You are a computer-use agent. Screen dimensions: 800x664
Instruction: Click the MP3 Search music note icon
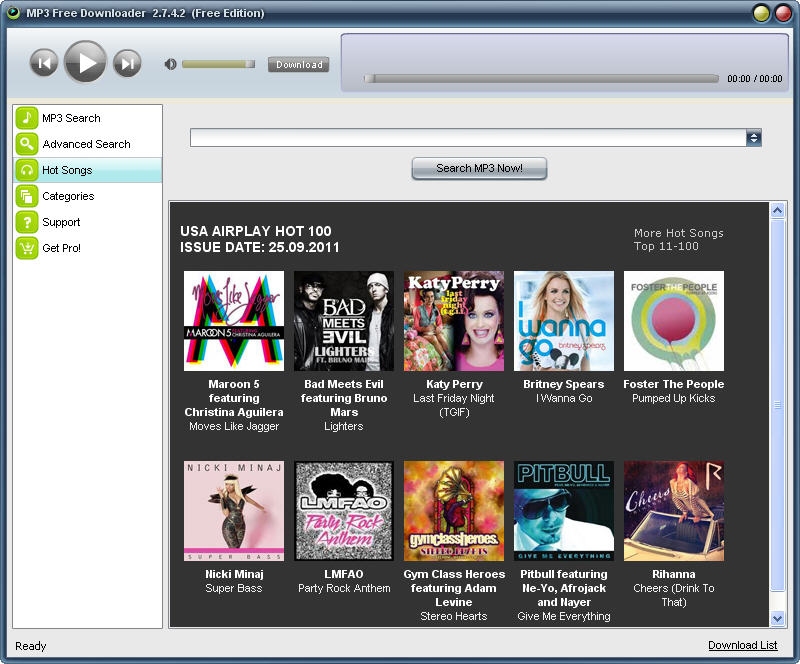pyautogui.click(x=27, y=118)
